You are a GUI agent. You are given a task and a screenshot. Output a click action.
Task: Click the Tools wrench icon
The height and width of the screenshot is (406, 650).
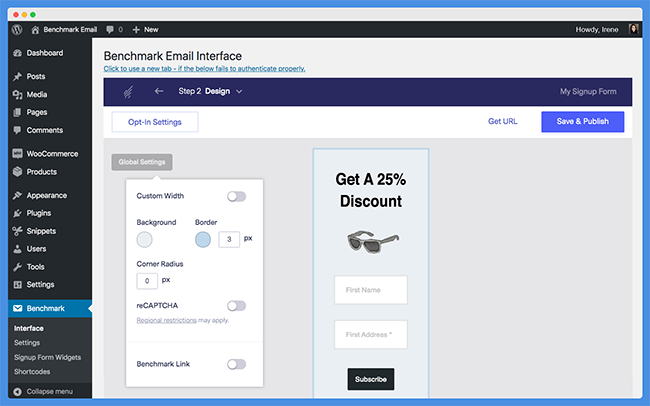pyautogui.click(x=17, y=267)
